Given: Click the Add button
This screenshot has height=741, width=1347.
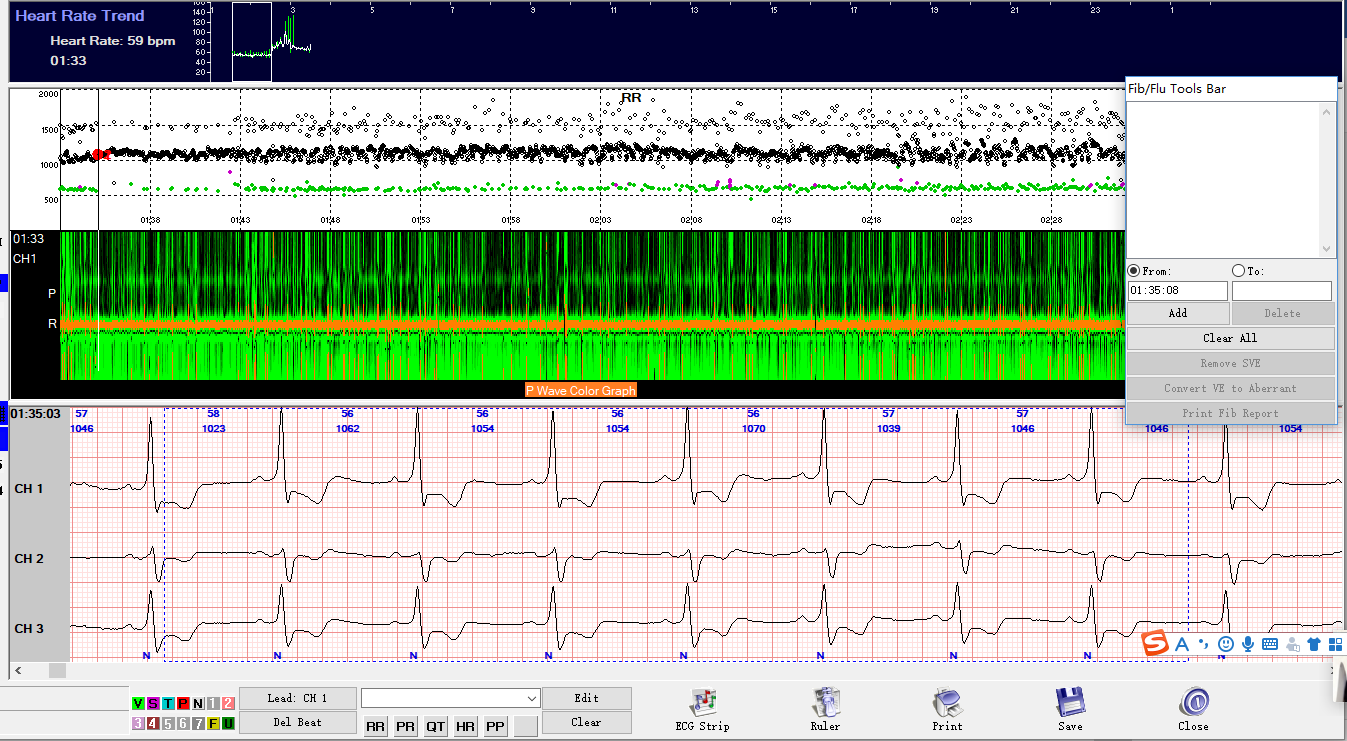Looking at the screenshot, I should click(1178, 313).
